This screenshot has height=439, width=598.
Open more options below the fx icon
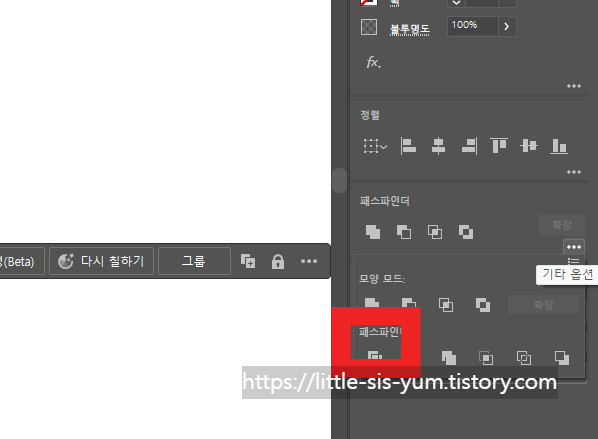coord(574,86)
